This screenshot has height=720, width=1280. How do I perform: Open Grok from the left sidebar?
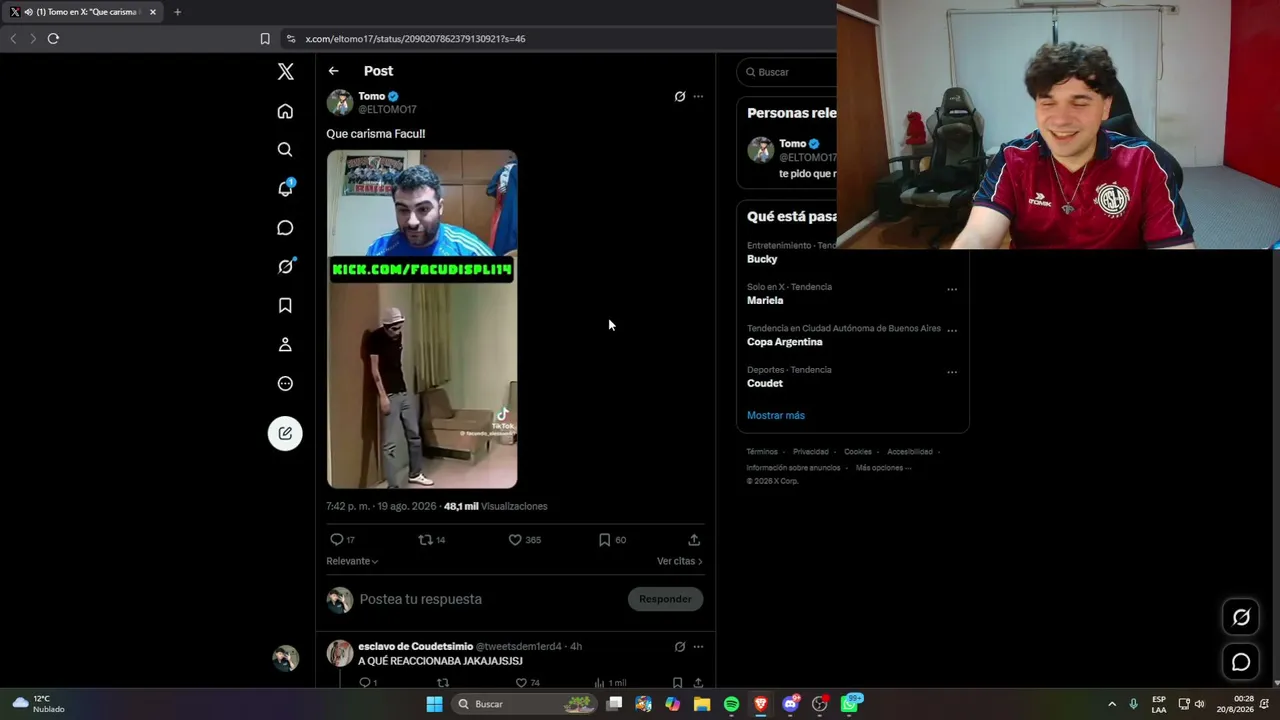[x=285, y=266]
